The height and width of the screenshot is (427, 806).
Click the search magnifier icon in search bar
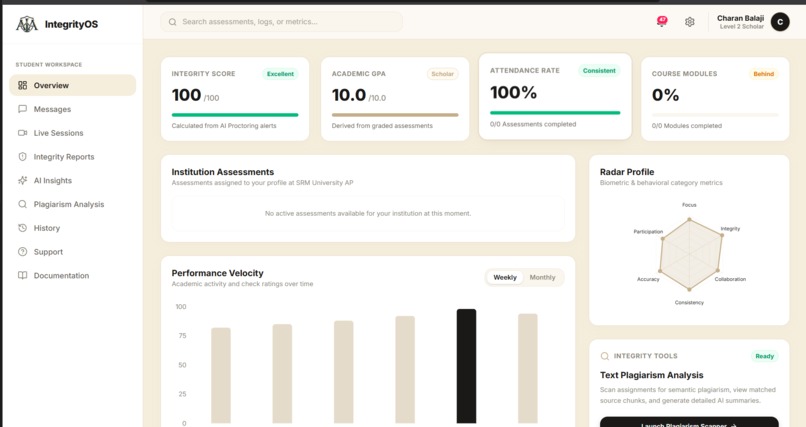pos(173,22)
